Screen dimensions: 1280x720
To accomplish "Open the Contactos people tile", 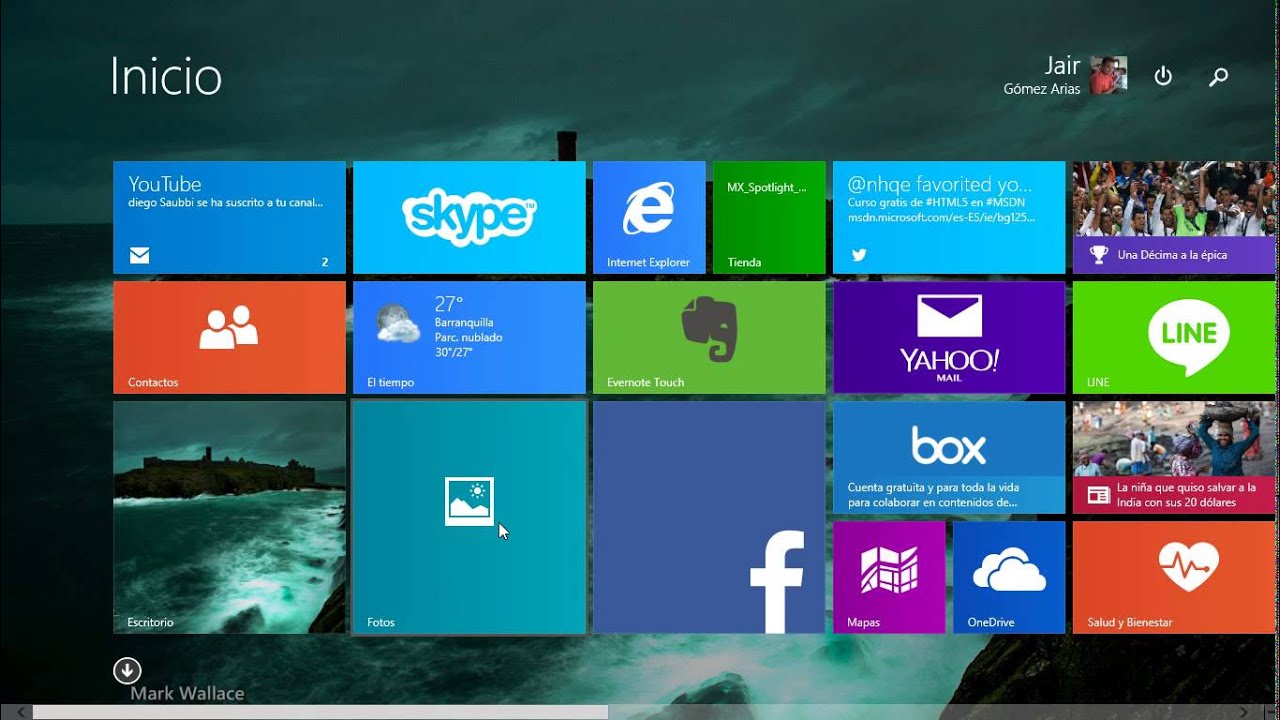I will (x=229, y=337).
